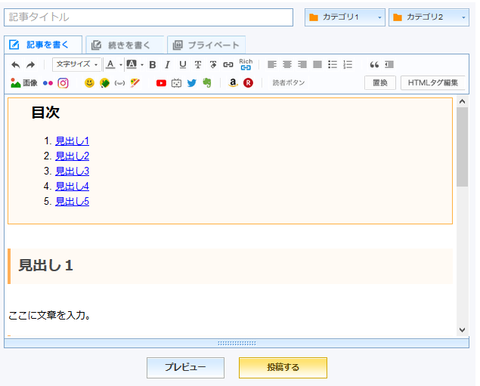480x386 pixels.
Task: Insert an Instagram post
Action: click(x=63, y=83)
